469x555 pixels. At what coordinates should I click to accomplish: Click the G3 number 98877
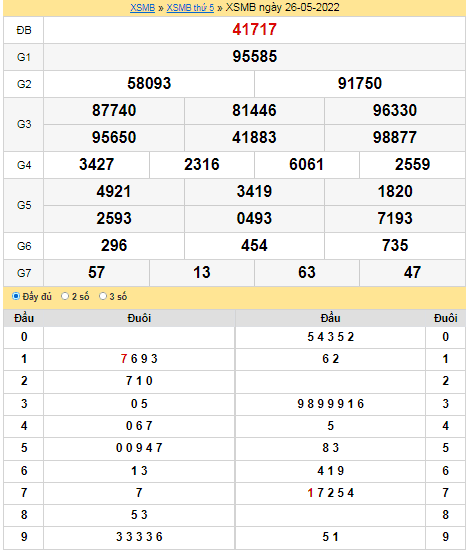click(x=395, y=137)
